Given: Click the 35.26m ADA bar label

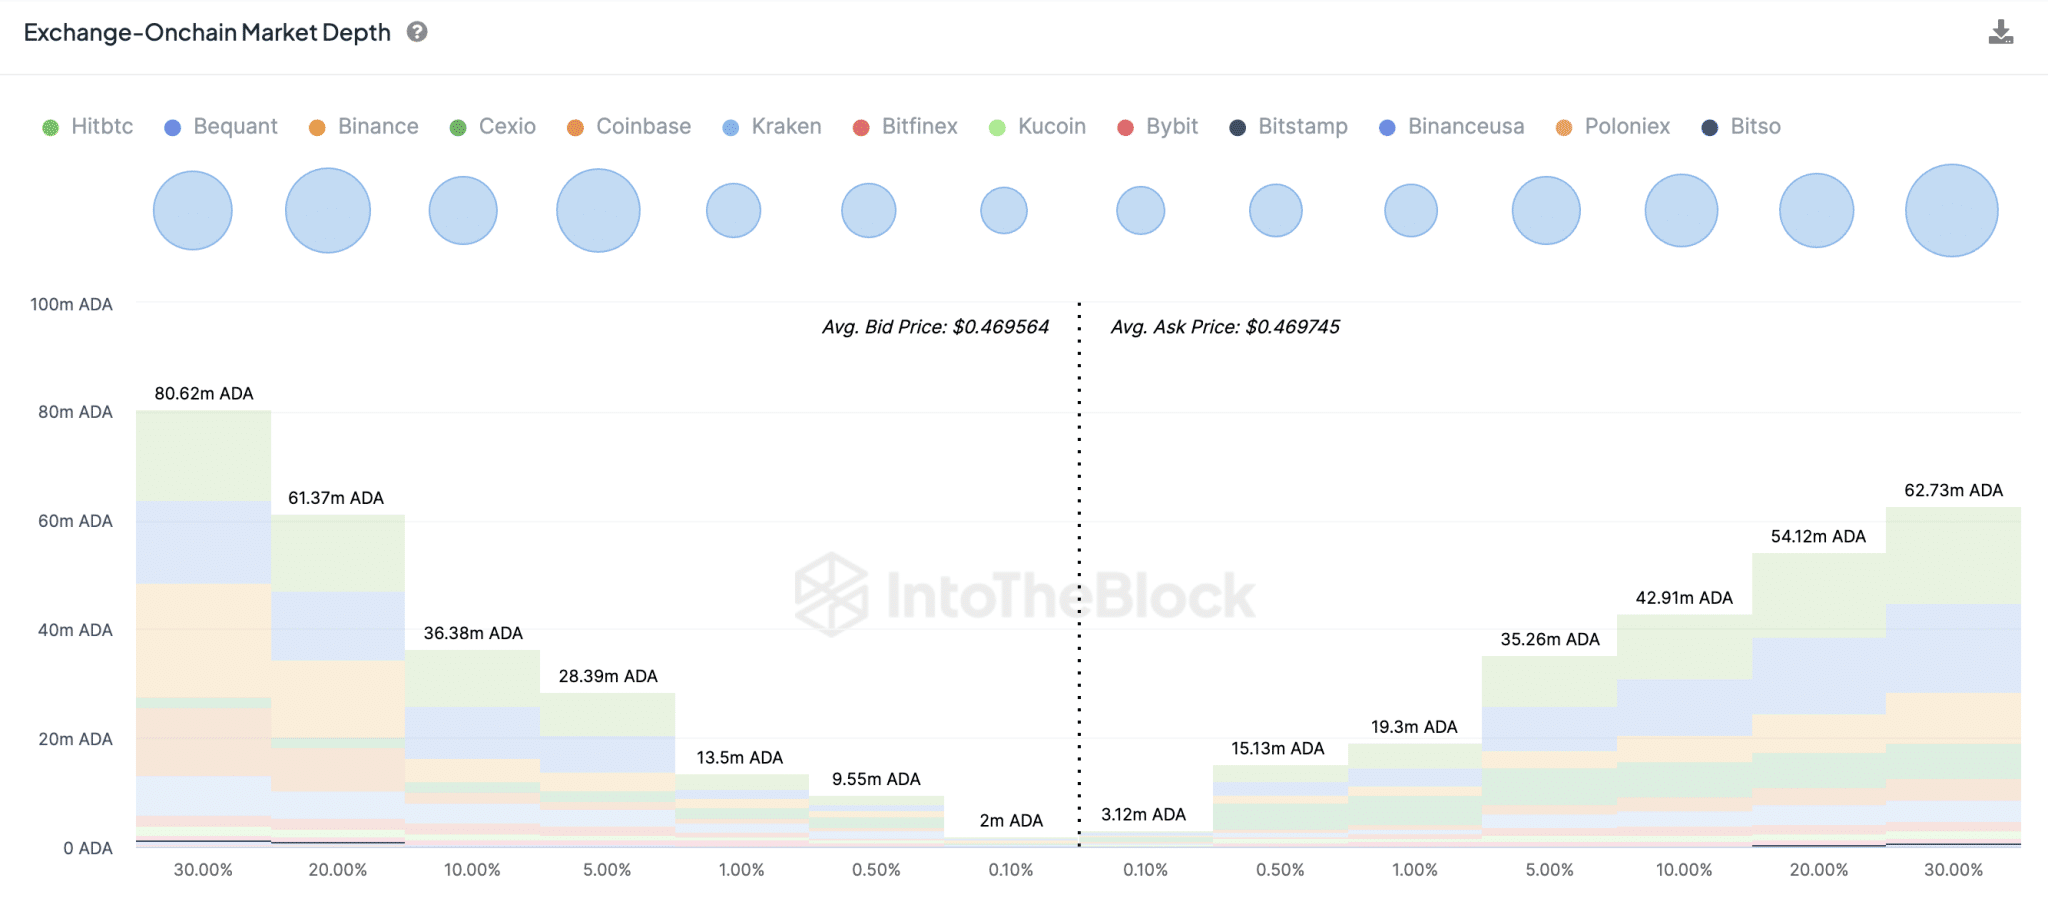Looking at the screenshot, I should coord(1550,640).
